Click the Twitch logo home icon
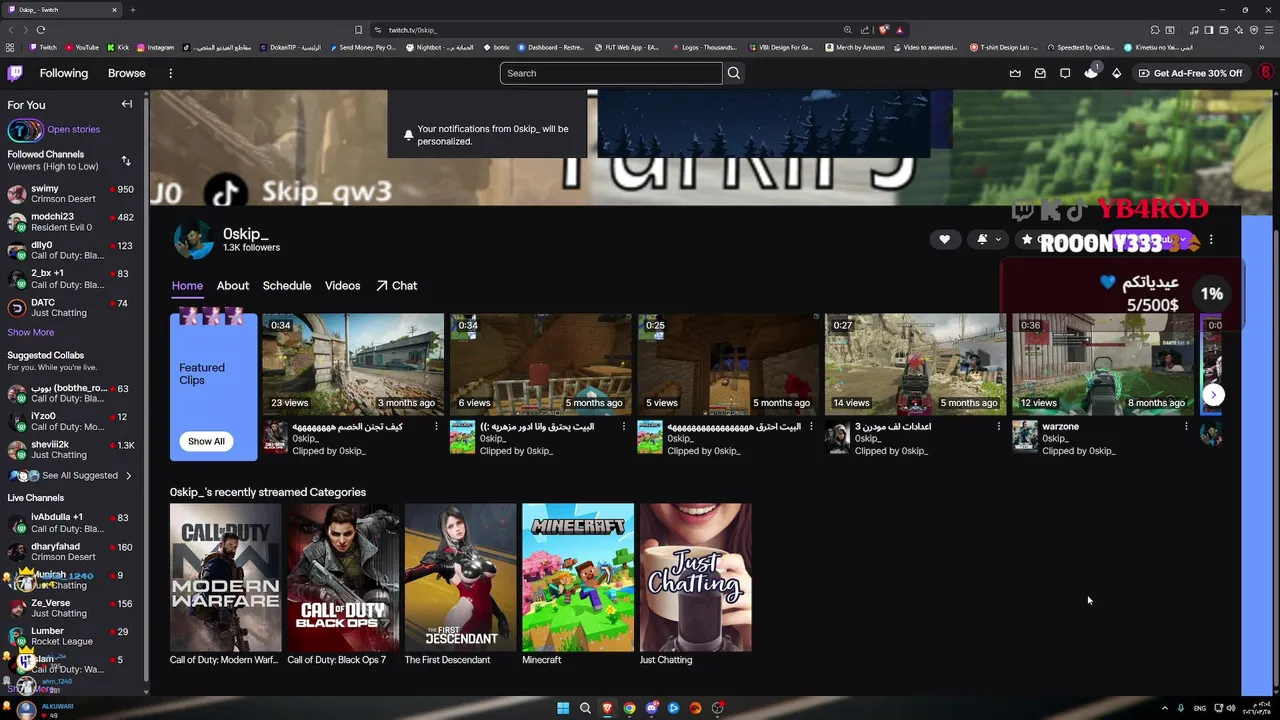The height and width of the screenshot is (720, 1280). click(15, 73)
